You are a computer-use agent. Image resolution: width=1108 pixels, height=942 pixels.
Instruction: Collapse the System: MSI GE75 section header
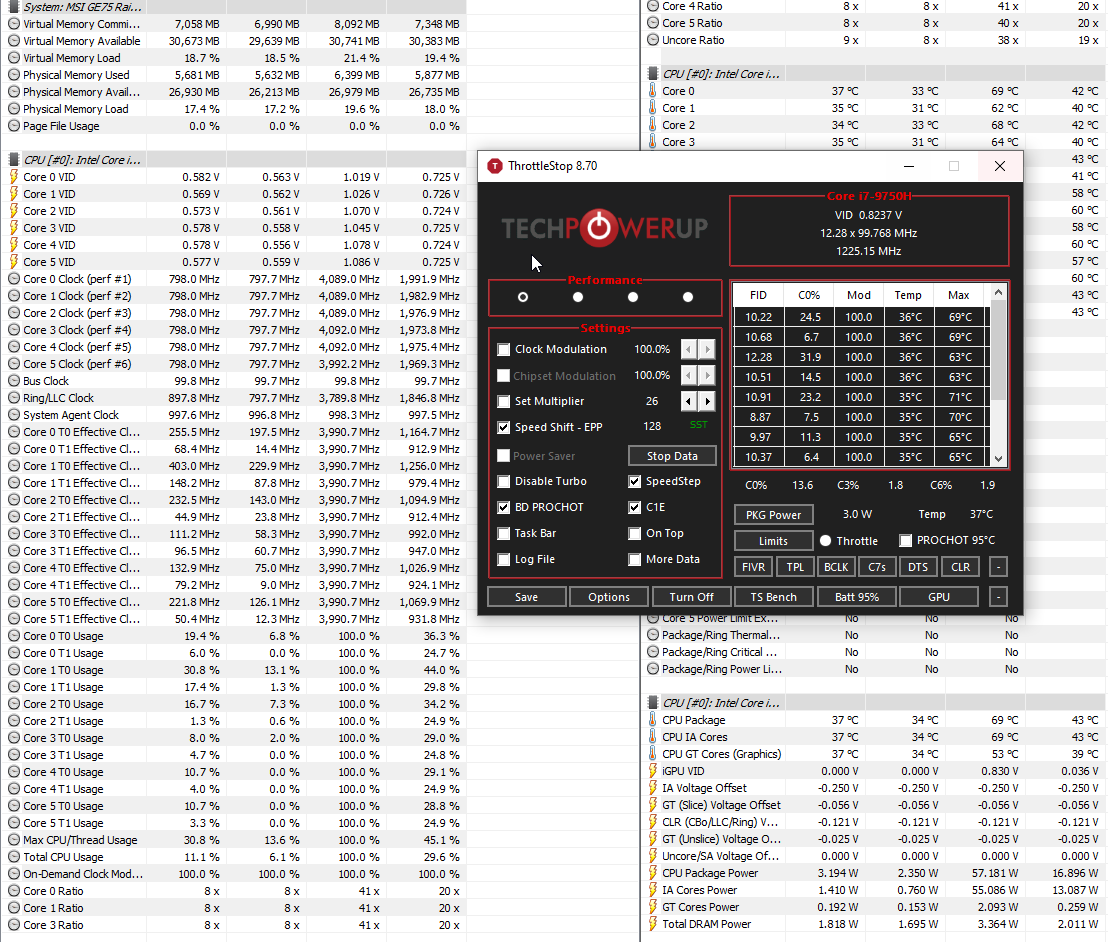tap(13, 6)
